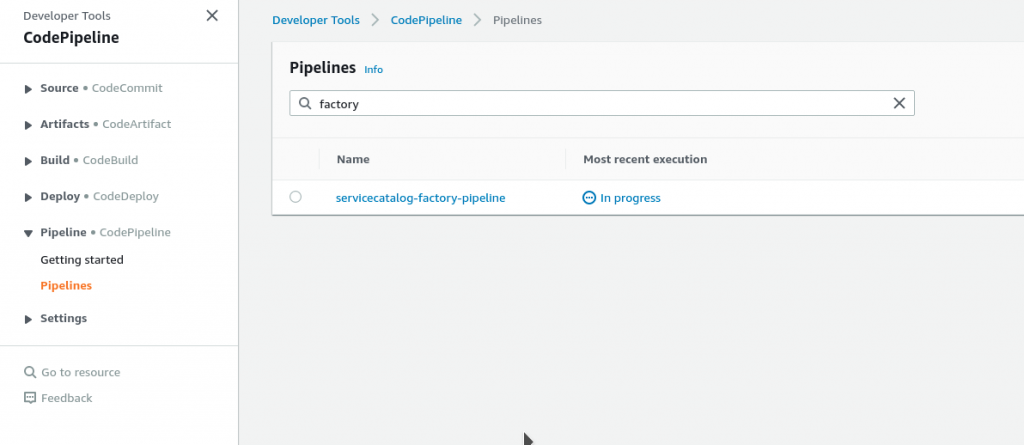Click the Most recent execution header

click(x=645, y=159)
